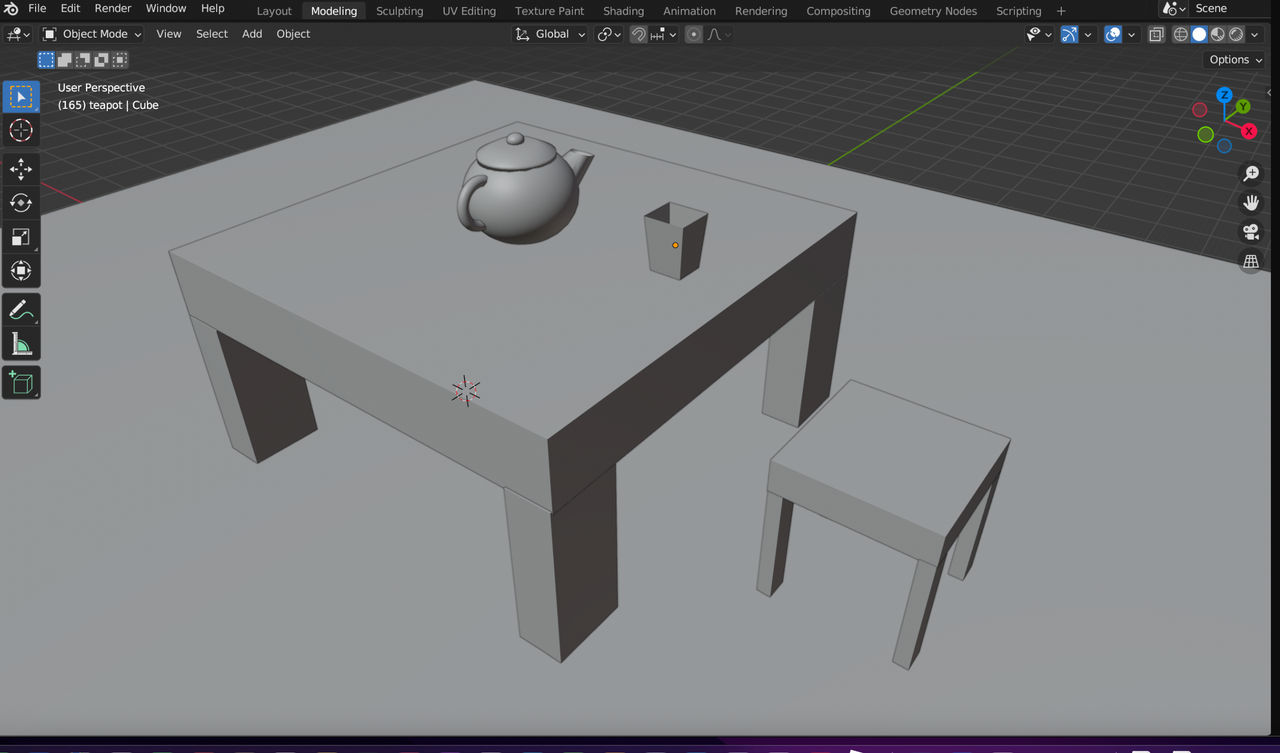Image resolution: width=1280 pixels, height=753 pixels.
Task: Open the Select menu
Action: (x=211, y=33)
